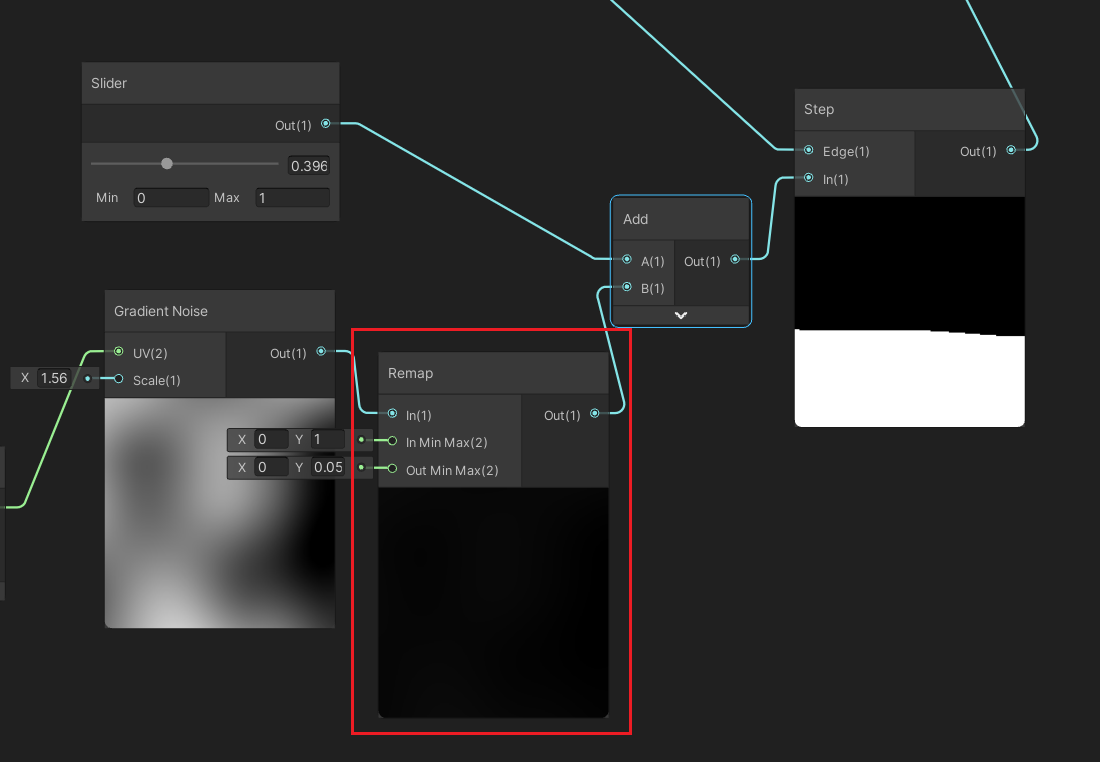This screenshot has width=1100, height=762.
Task: Click the Scale X field showing 1.56
Action: pyautogui.click(x=54, y=378)
